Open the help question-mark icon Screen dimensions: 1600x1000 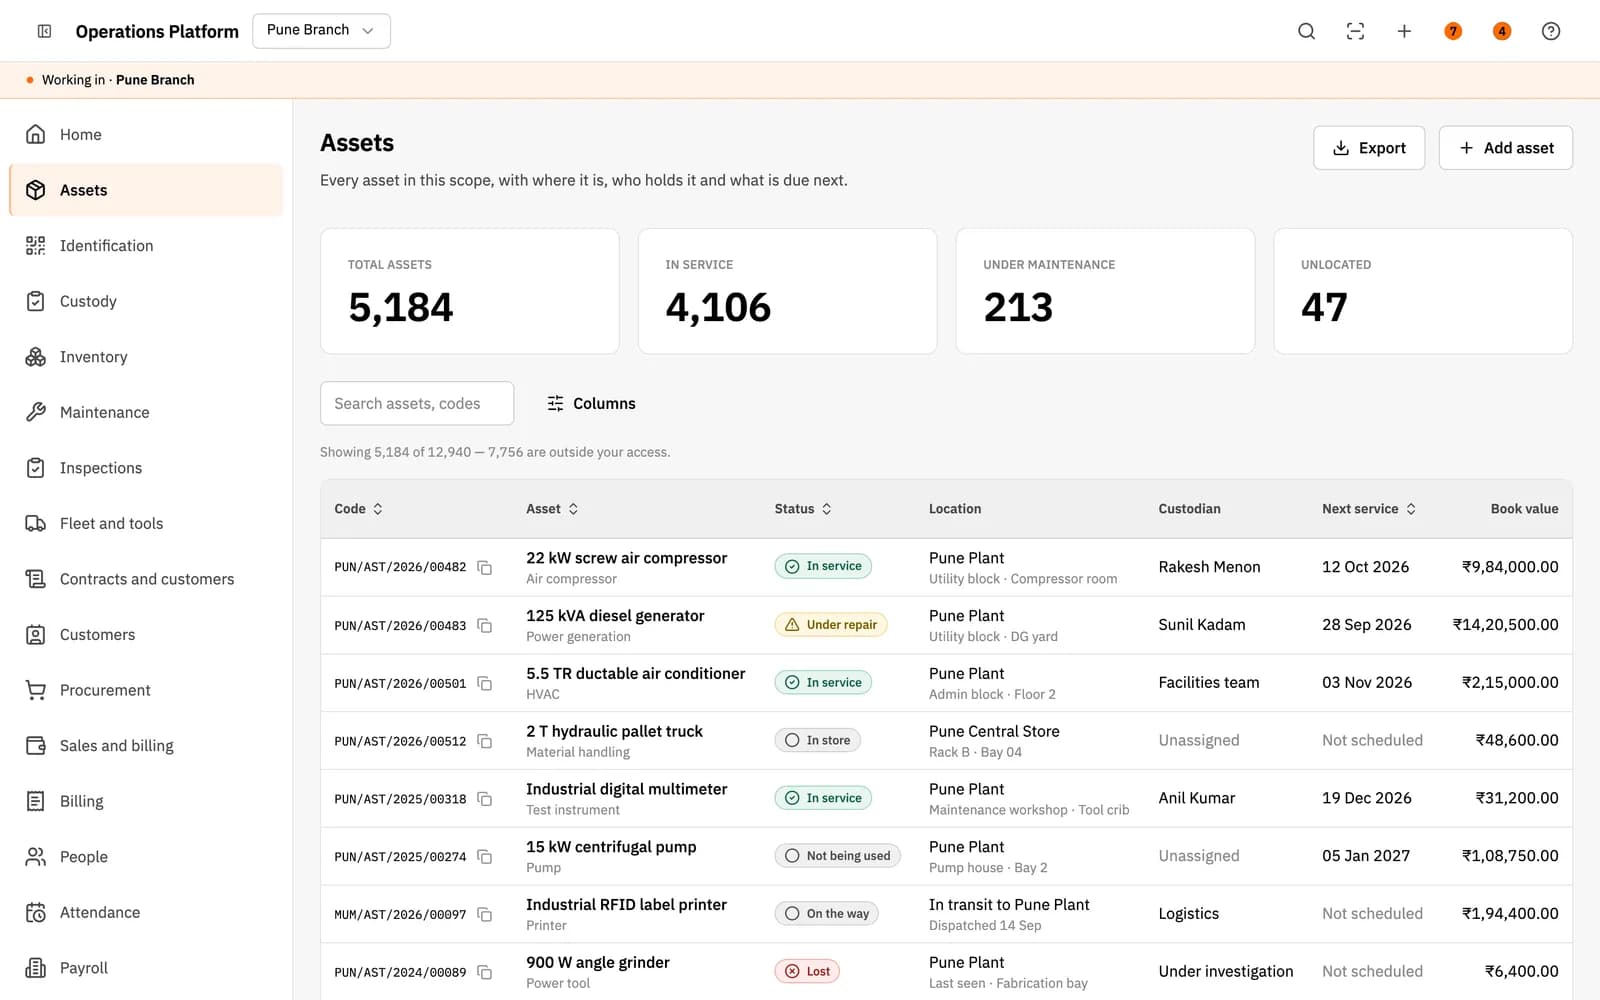[1551, 31]
